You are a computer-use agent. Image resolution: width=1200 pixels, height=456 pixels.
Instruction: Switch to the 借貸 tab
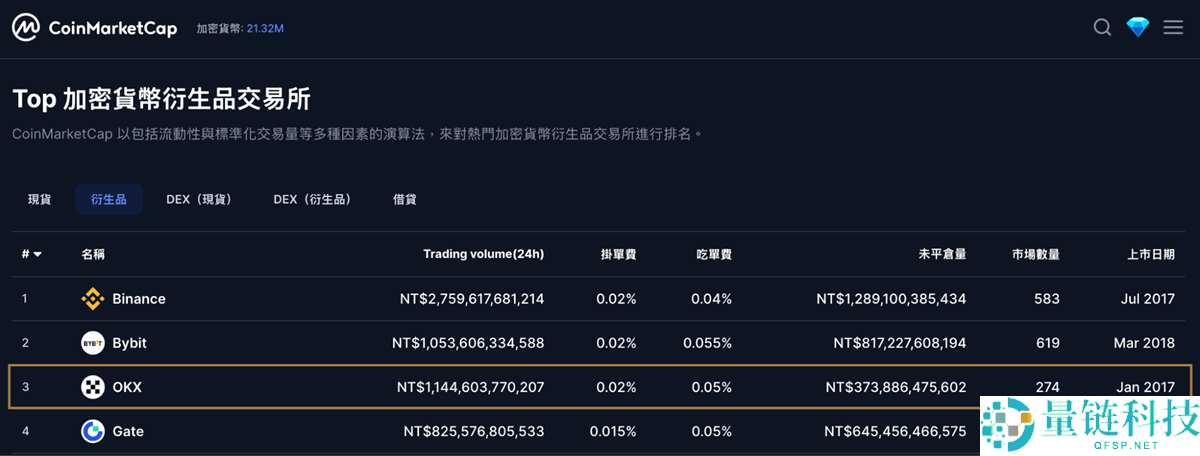[405, 199]
